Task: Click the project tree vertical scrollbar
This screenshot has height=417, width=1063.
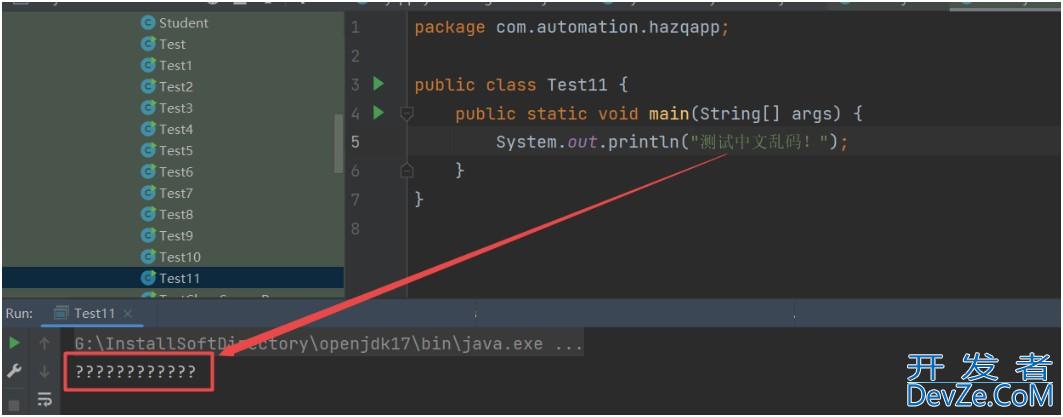Action: tap(338, 143)
